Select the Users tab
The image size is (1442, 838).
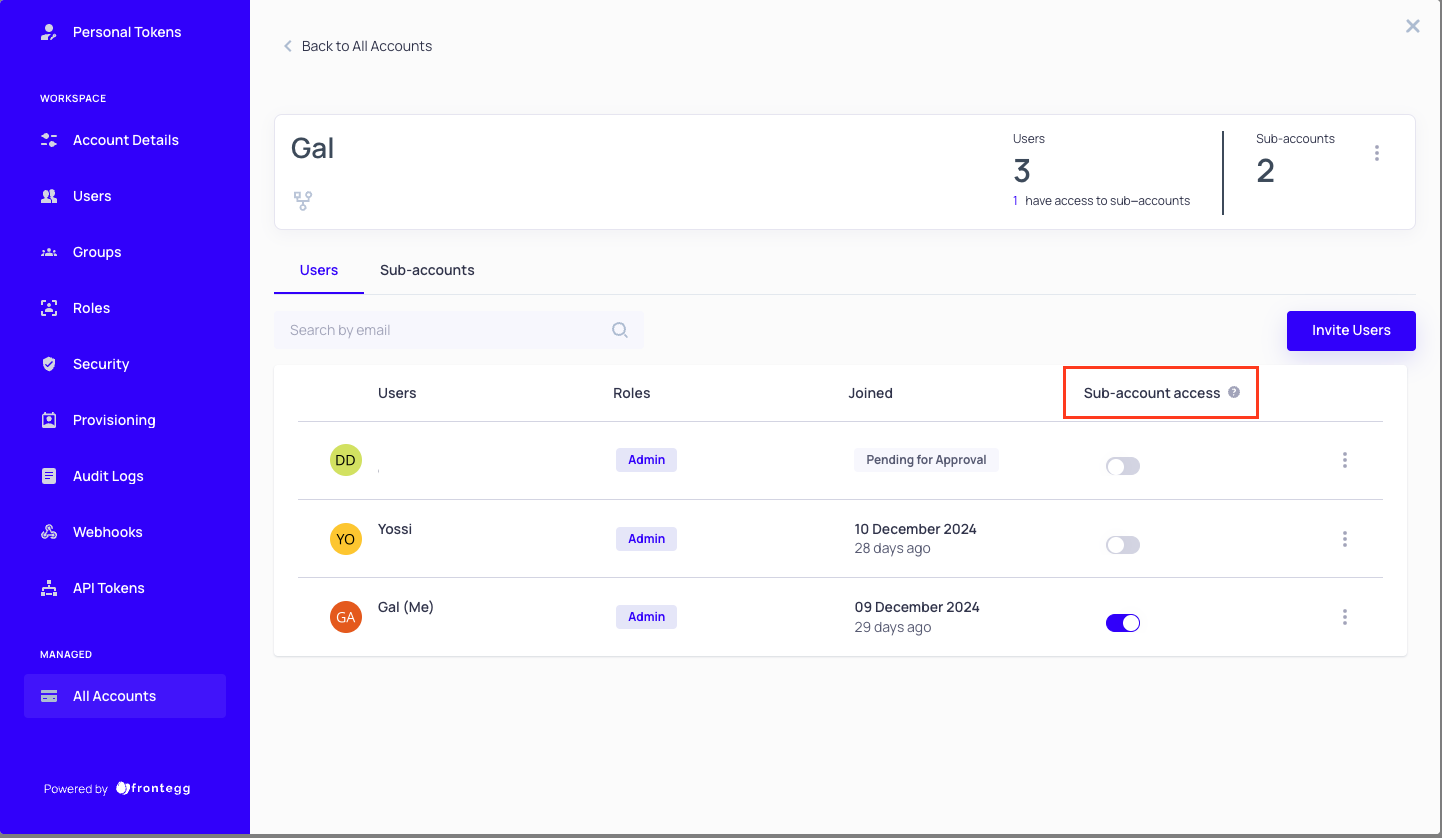(319, 270)
